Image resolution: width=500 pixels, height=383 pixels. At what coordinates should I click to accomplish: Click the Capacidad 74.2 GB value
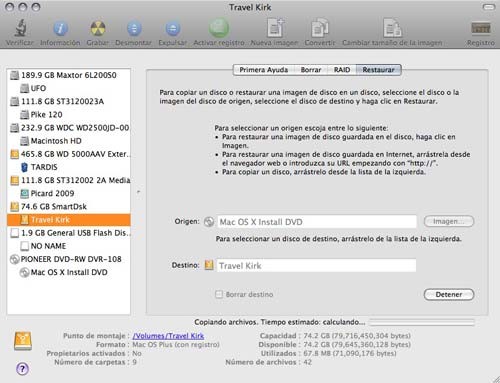(357, 336)
